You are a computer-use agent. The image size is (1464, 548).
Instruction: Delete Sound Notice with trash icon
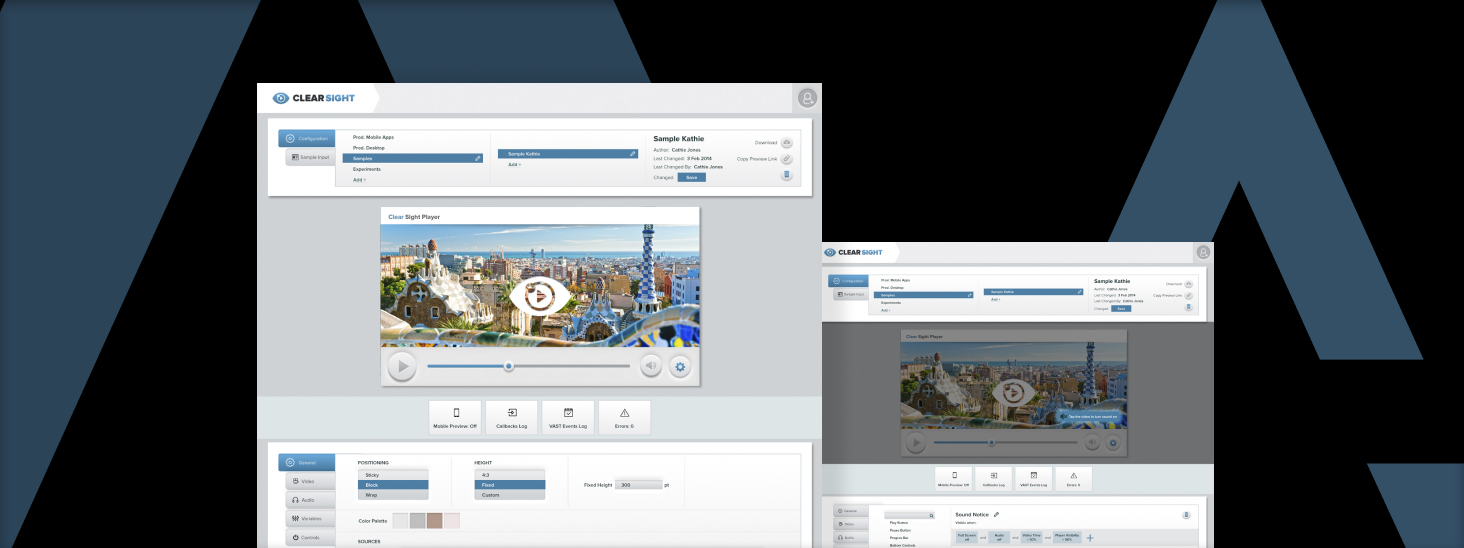tap(1185, 515)
